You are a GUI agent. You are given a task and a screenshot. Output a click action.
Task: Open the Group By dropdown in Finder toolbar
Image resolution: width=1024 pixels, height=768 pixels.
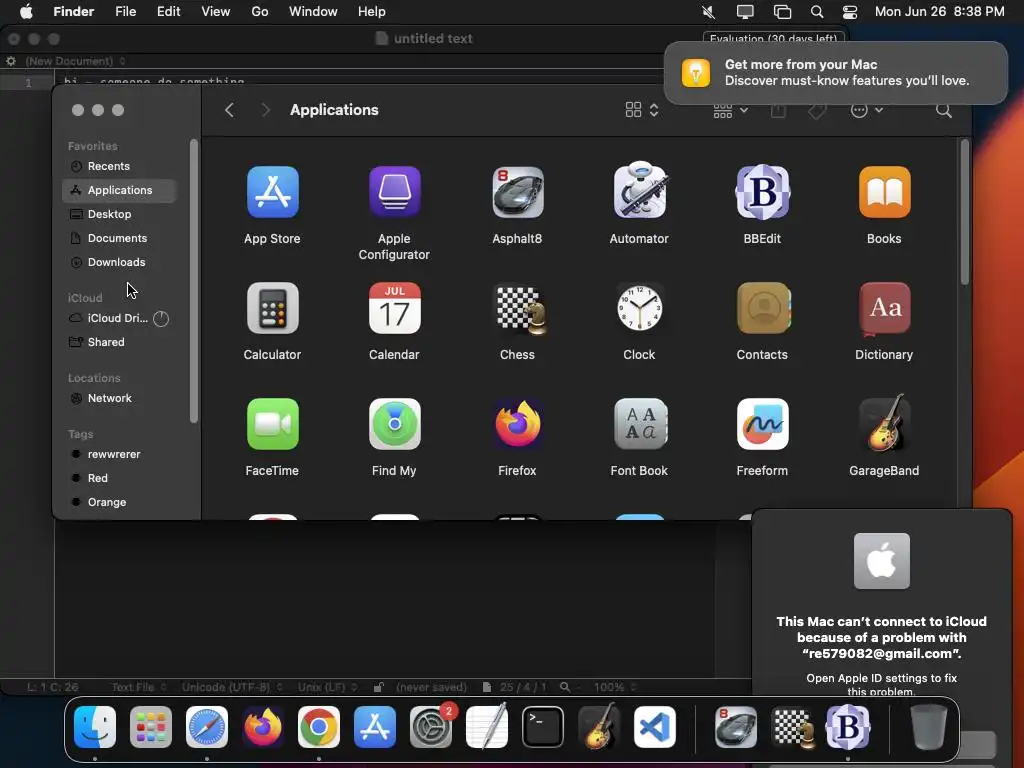click(x=730, y=110)
